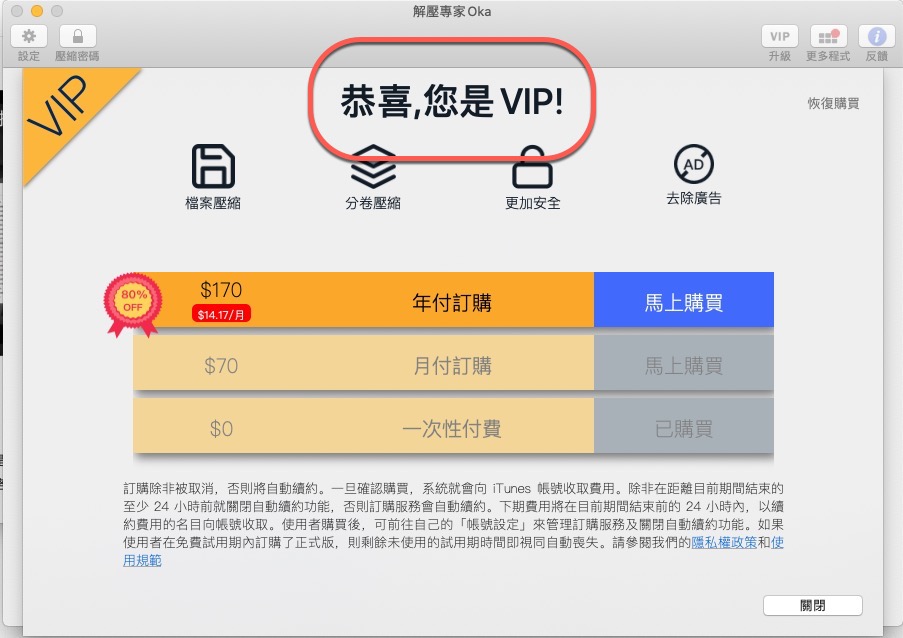Click the 反饋 info icon

coord(877,36)
